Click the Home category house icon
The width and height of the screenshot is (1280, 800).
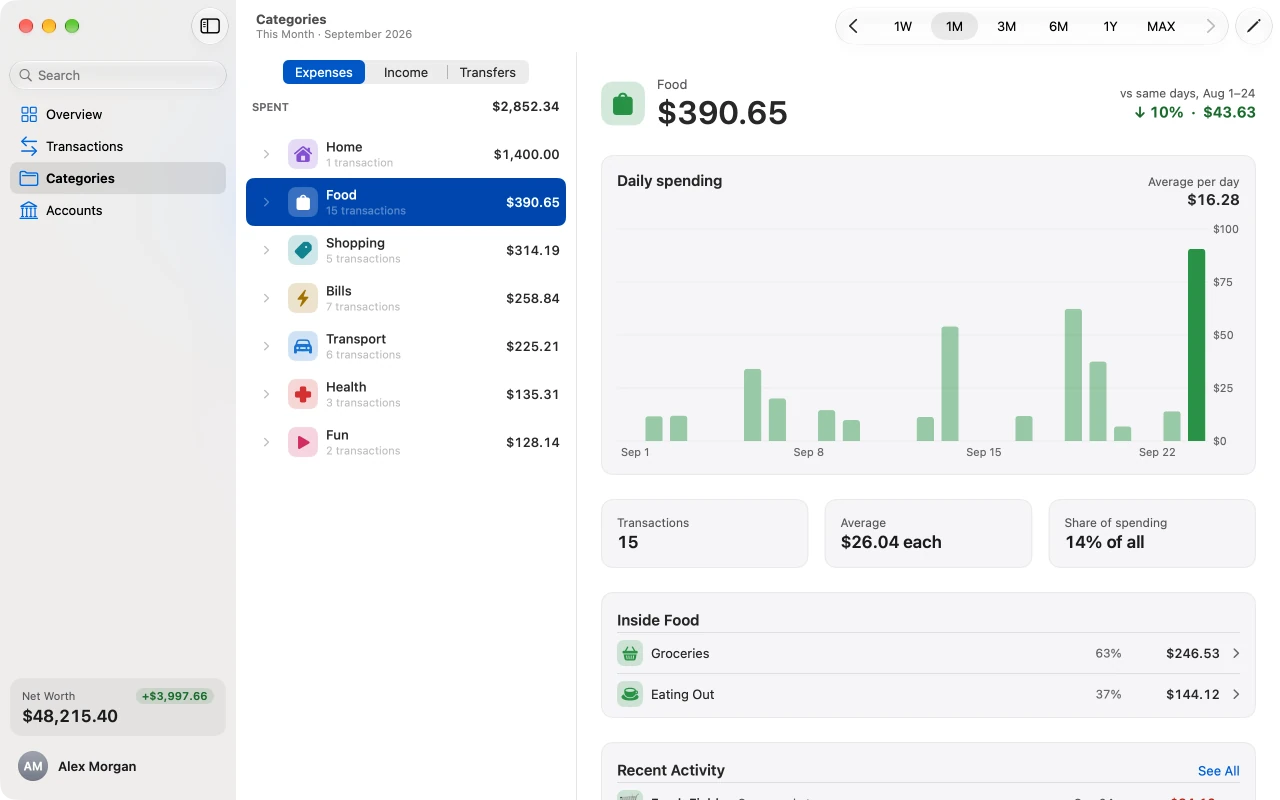[303, 154]
